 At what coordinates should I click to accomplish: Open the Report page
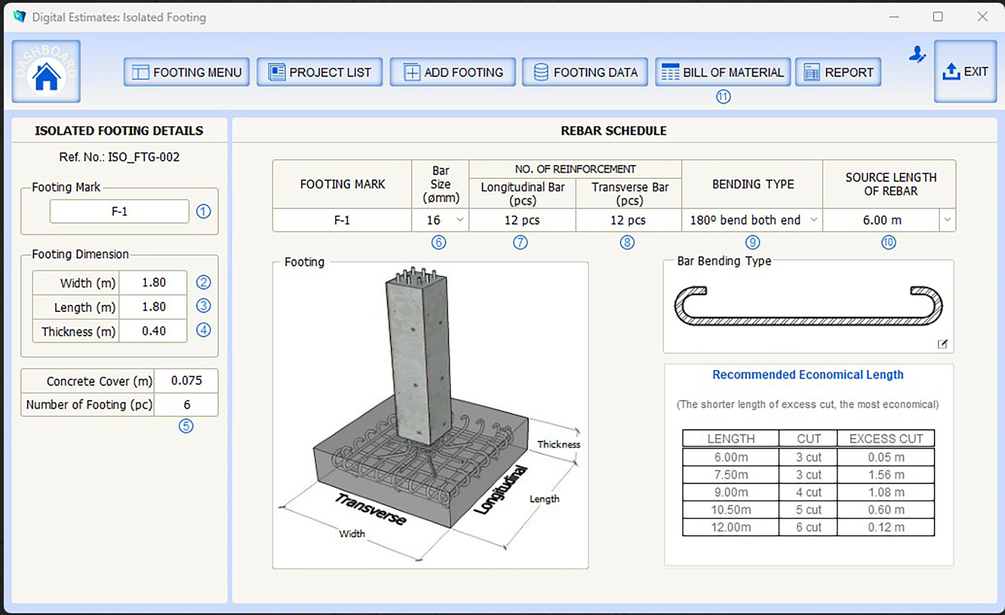[x=838, y=72]
